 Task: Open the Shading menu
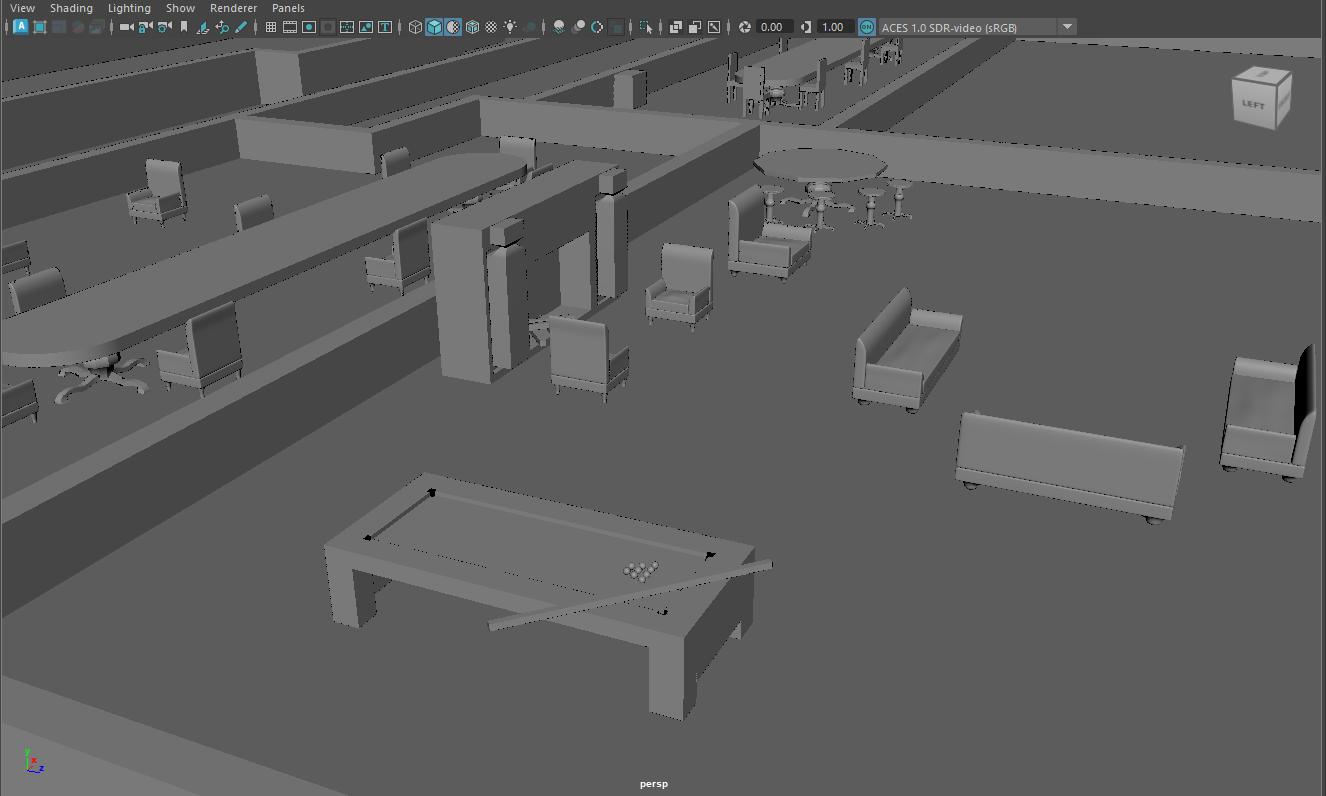(x=71, y=8)
